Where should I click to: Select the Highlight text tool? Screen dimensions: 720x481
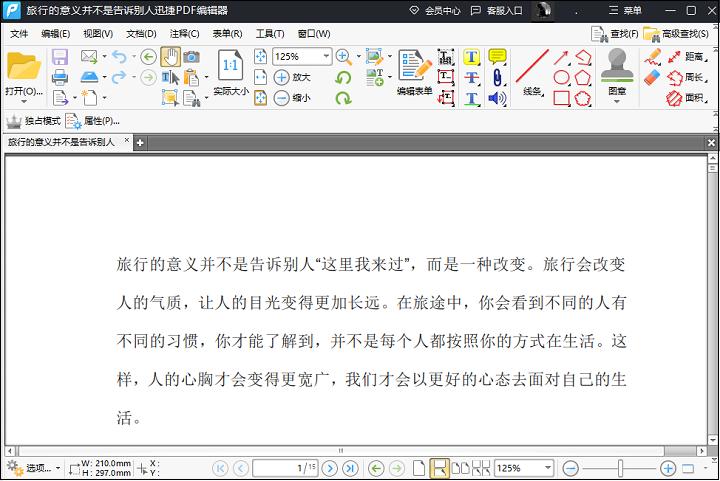point(471,57)
